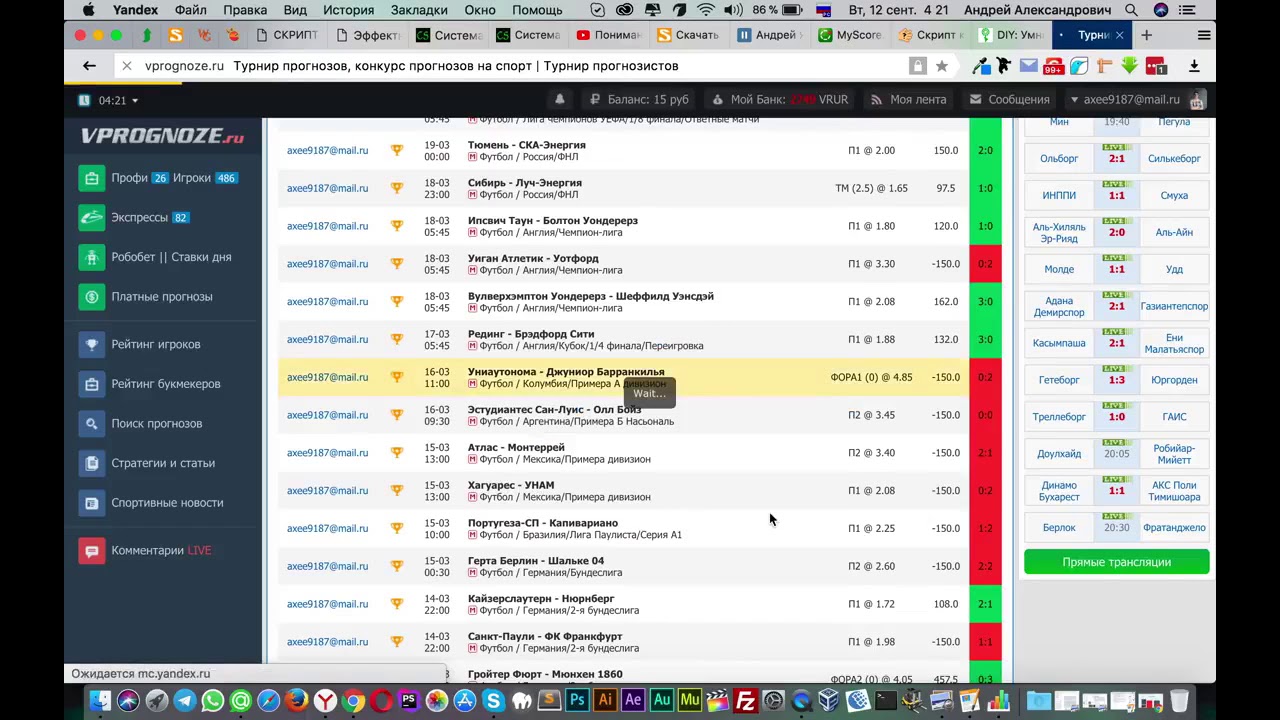Click 3:0 score cell of Вулверхэмптон row

coord(985,302)
